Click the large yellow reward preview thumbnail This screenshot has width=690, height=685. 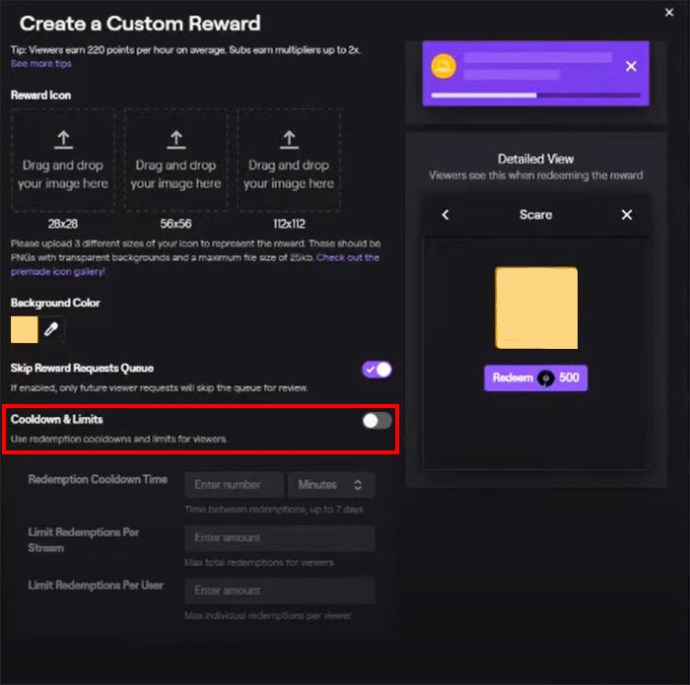click(x=536, y=308)
